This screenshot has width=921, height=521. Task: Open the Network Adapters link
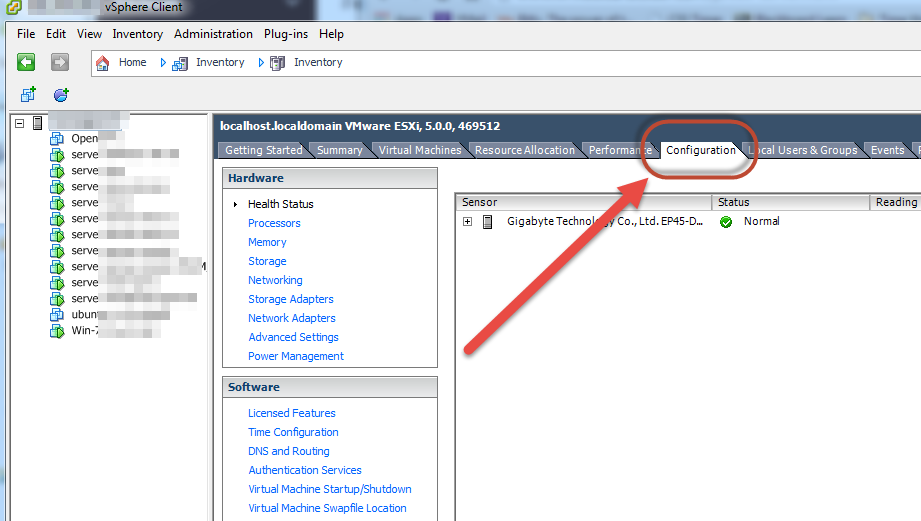(292, 318)
